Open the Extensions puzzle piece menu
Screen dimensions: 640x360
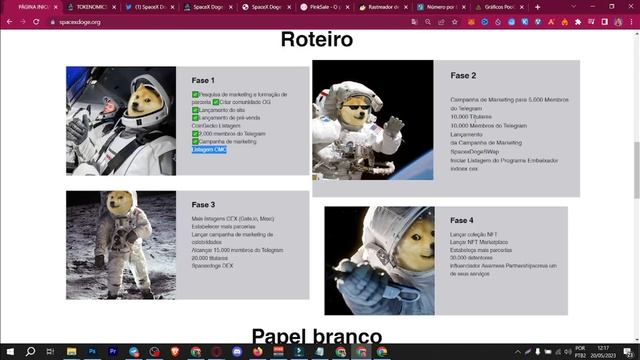point(578,22)
